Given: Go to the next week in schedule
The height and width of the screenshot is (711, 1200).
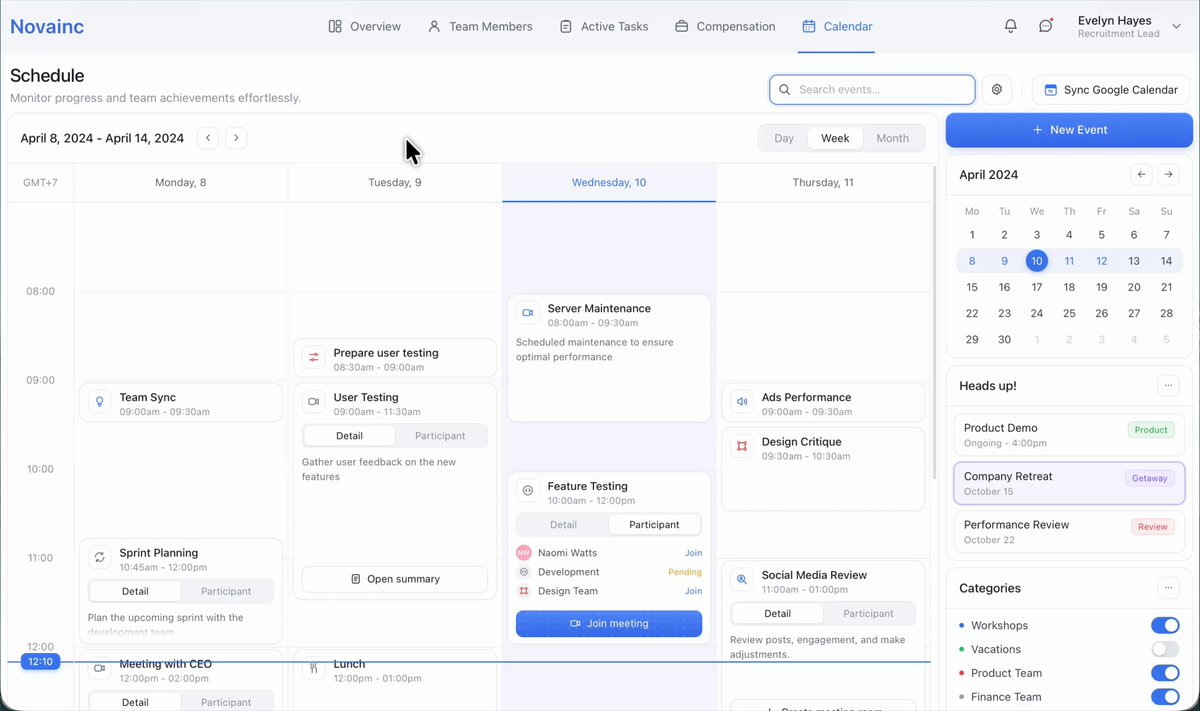Looking at the screenshot, I should click(x=236, y=138).
